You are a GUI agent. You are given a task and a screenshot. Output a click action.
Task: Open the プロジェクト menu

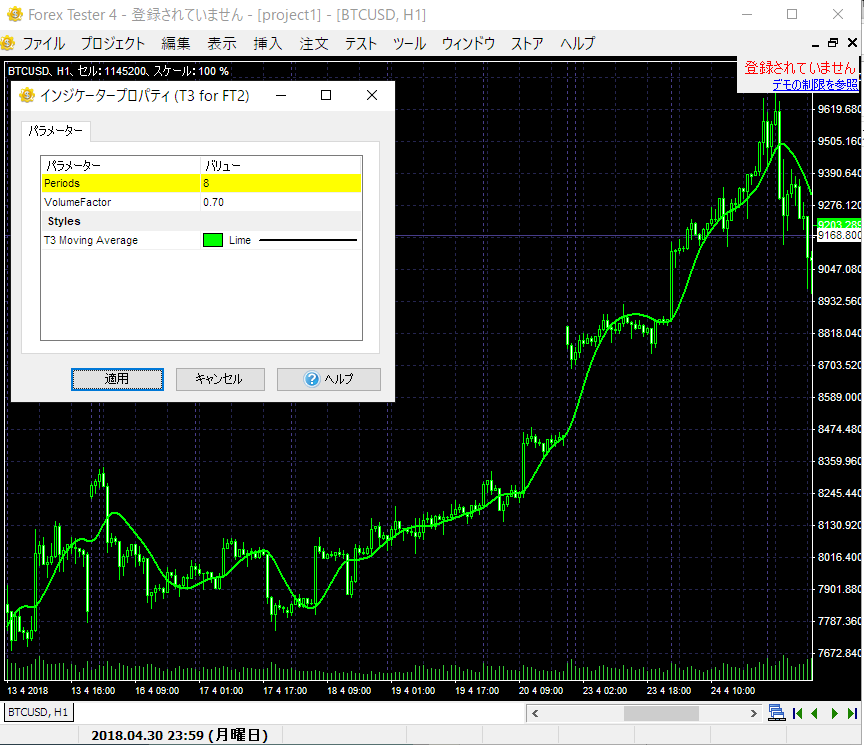pos(113,44)
